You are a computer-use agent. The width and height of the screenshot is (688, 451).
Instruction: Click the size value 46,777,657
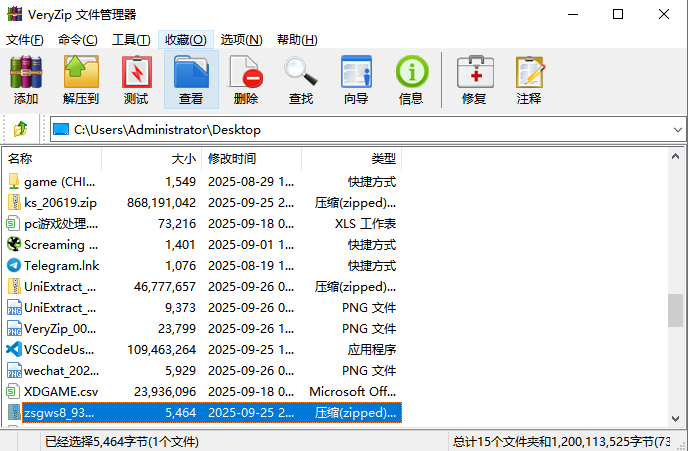165,287
